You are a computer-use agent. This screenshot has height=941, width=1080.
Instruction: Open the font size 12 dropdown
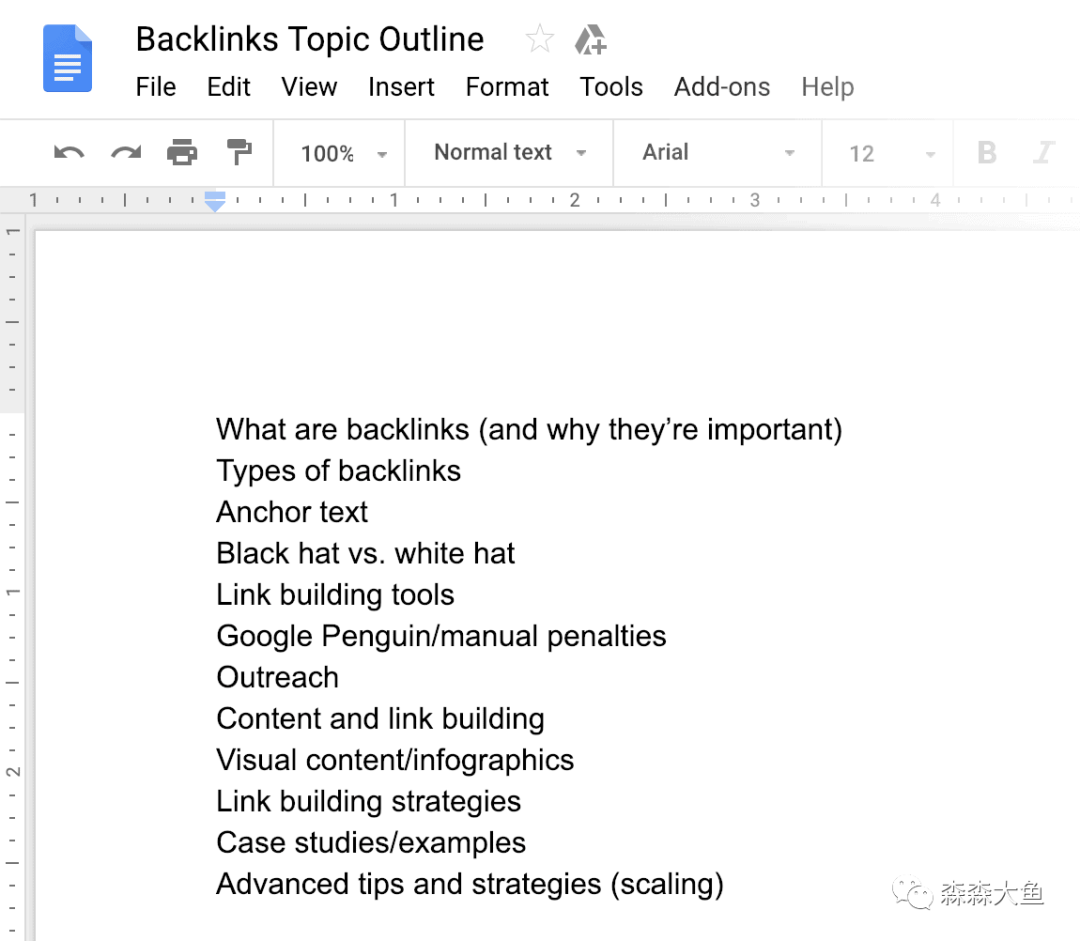891,153
